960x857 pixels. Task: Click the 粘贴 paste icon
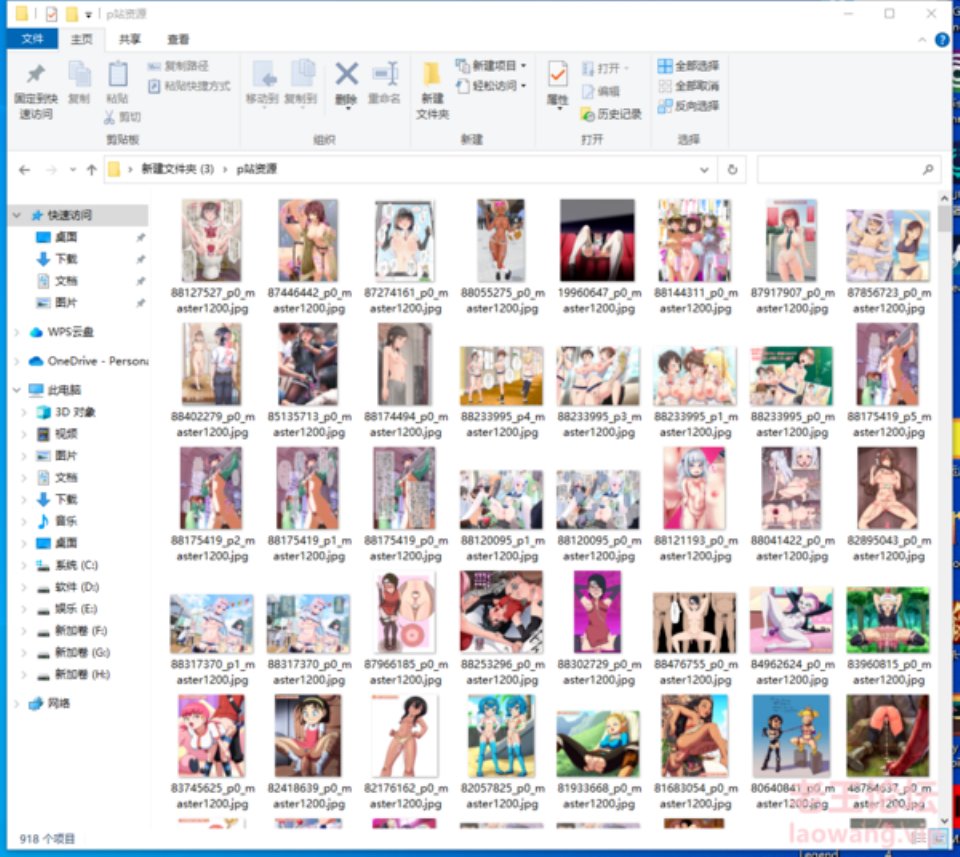(118, 74)
